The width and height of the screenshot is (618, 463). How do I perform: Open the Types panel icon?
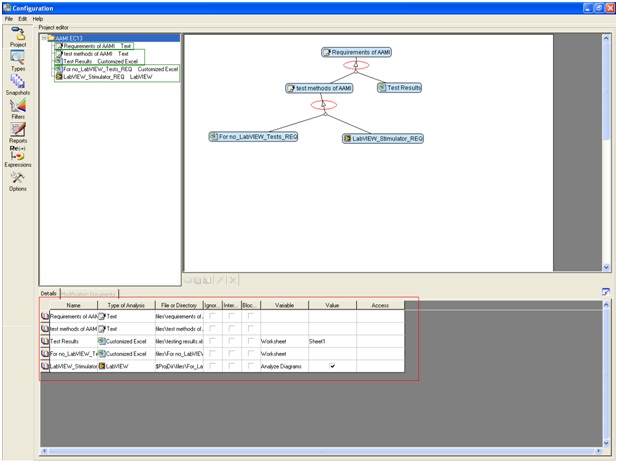17,59
